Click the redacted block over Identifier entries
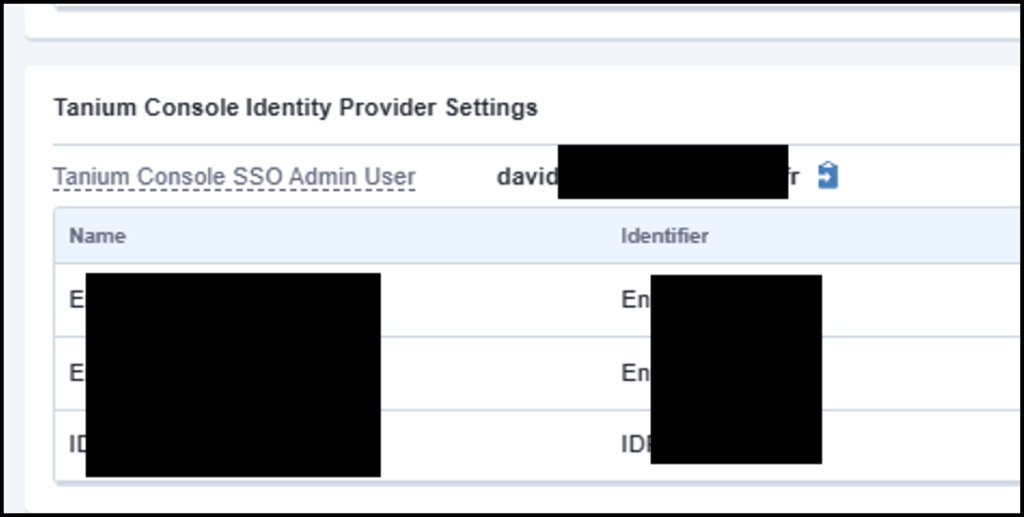 tap(736, 369)
